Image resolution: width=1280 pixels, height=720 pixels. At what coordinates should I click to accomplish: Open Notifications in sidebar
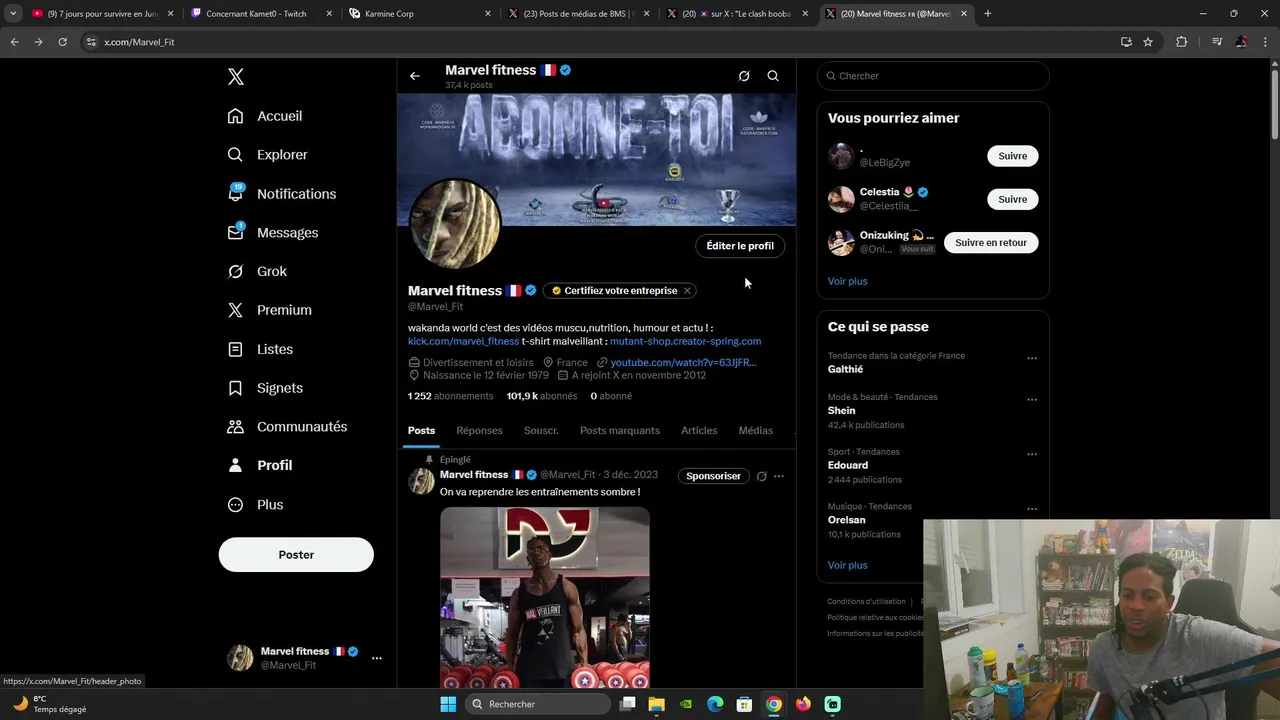click(x=281, y=194)
